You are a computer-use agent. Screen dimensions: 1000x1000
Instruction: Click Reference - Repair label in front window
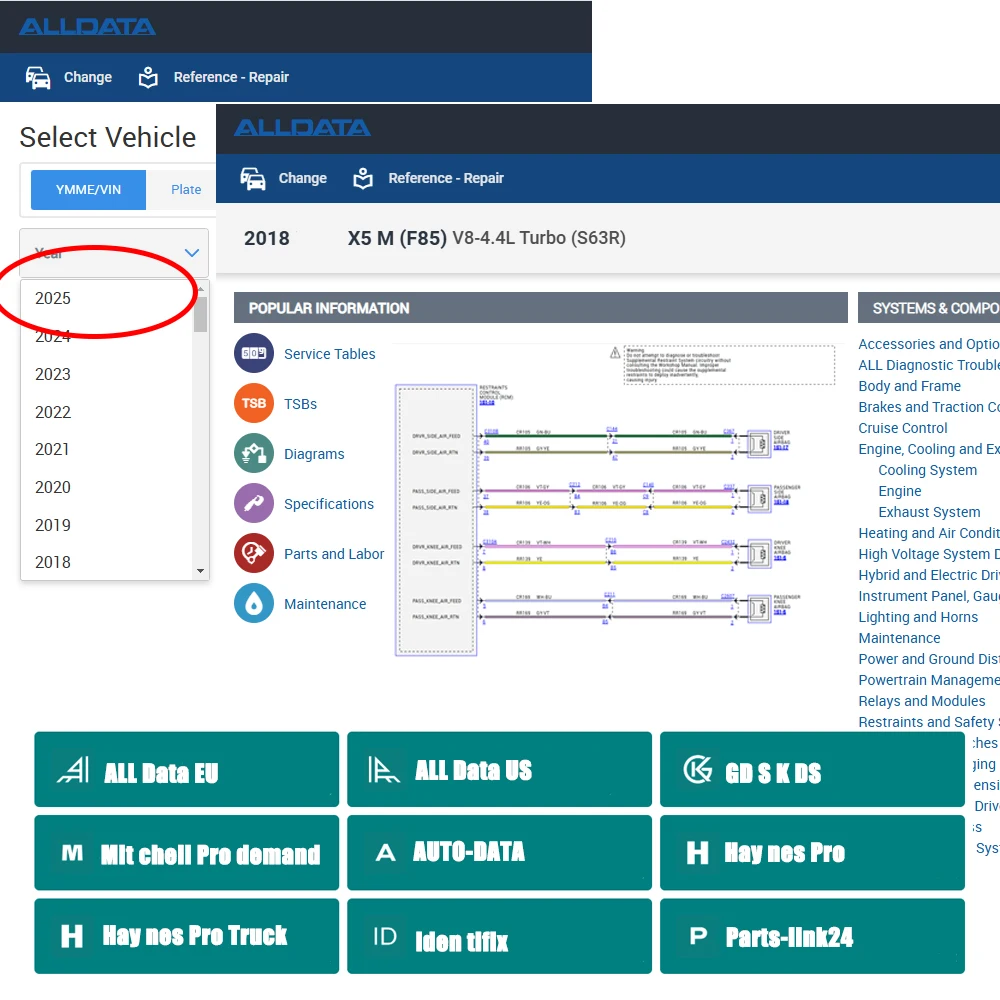tap(446, 179)
